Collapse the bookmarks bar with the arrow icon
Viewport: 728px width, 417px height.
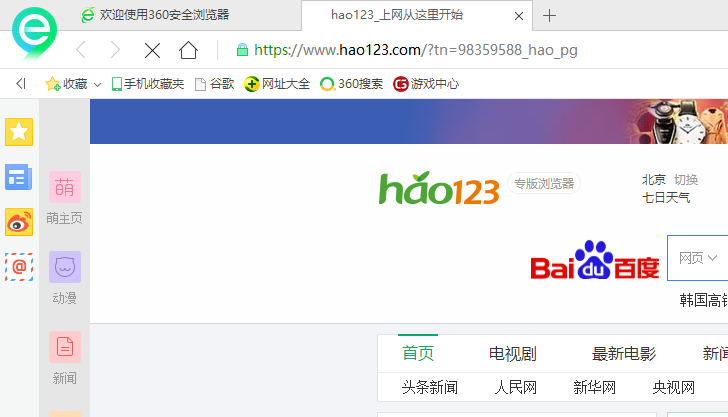coord(21,84)
